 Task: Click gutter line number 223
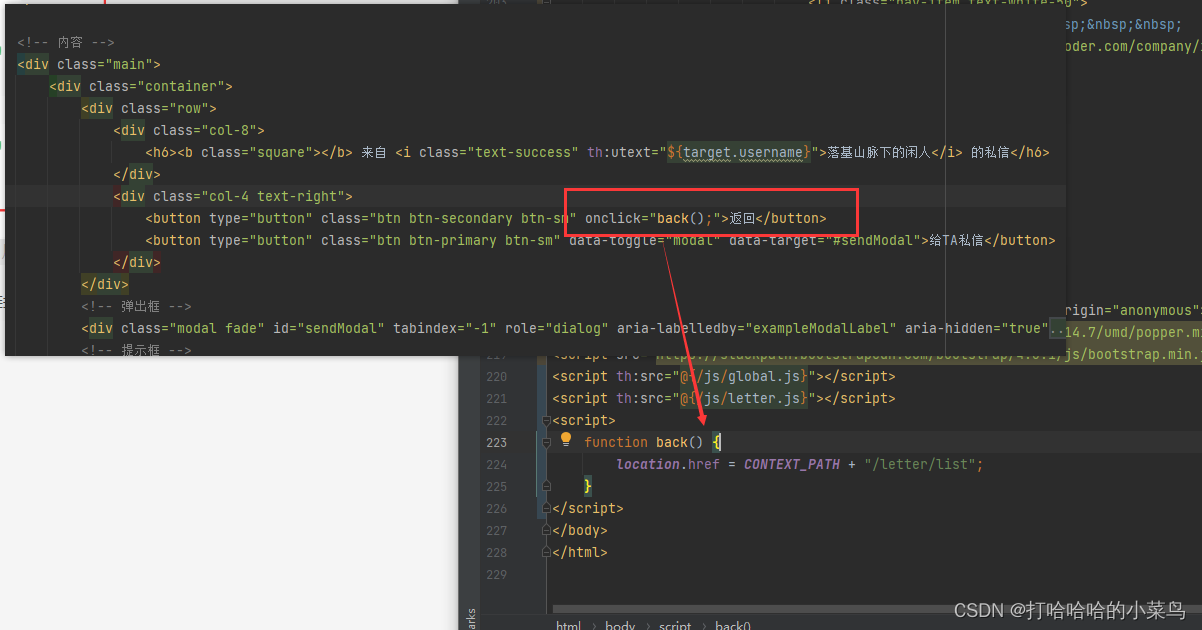[496, 443]
